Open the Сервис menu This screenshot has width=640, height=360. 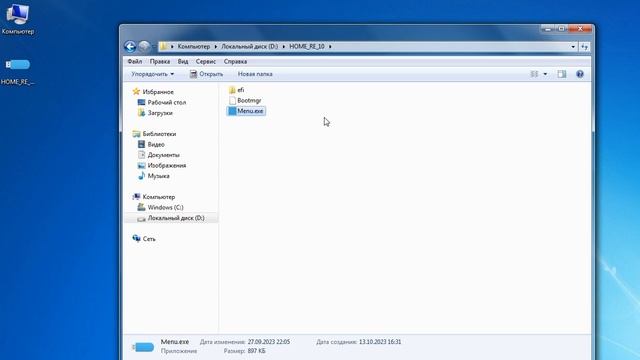[205, 62]
